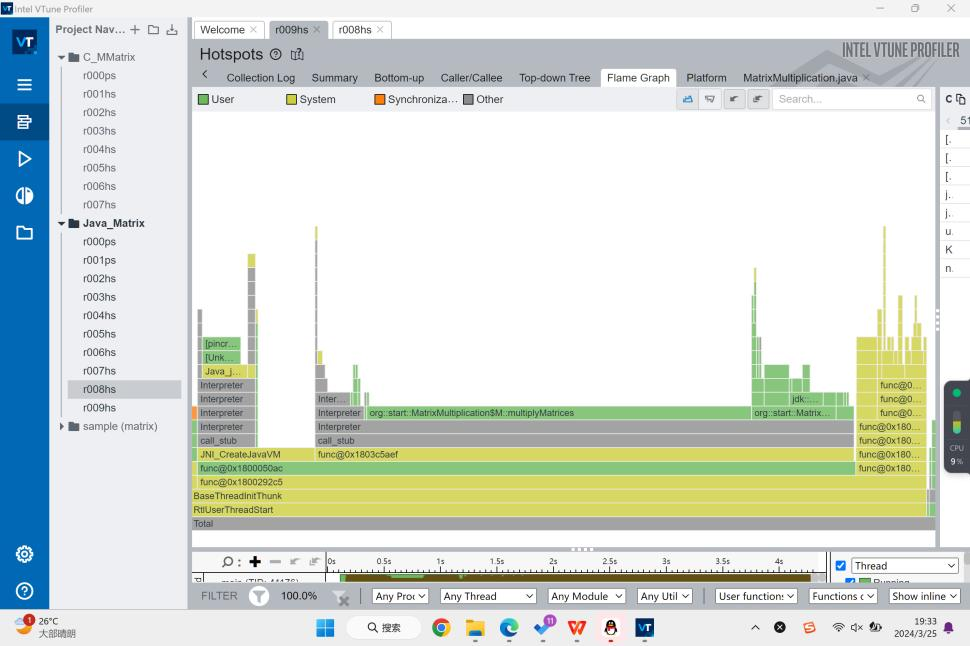
Task: Switch to the Welcome tab
Action: 222,30
